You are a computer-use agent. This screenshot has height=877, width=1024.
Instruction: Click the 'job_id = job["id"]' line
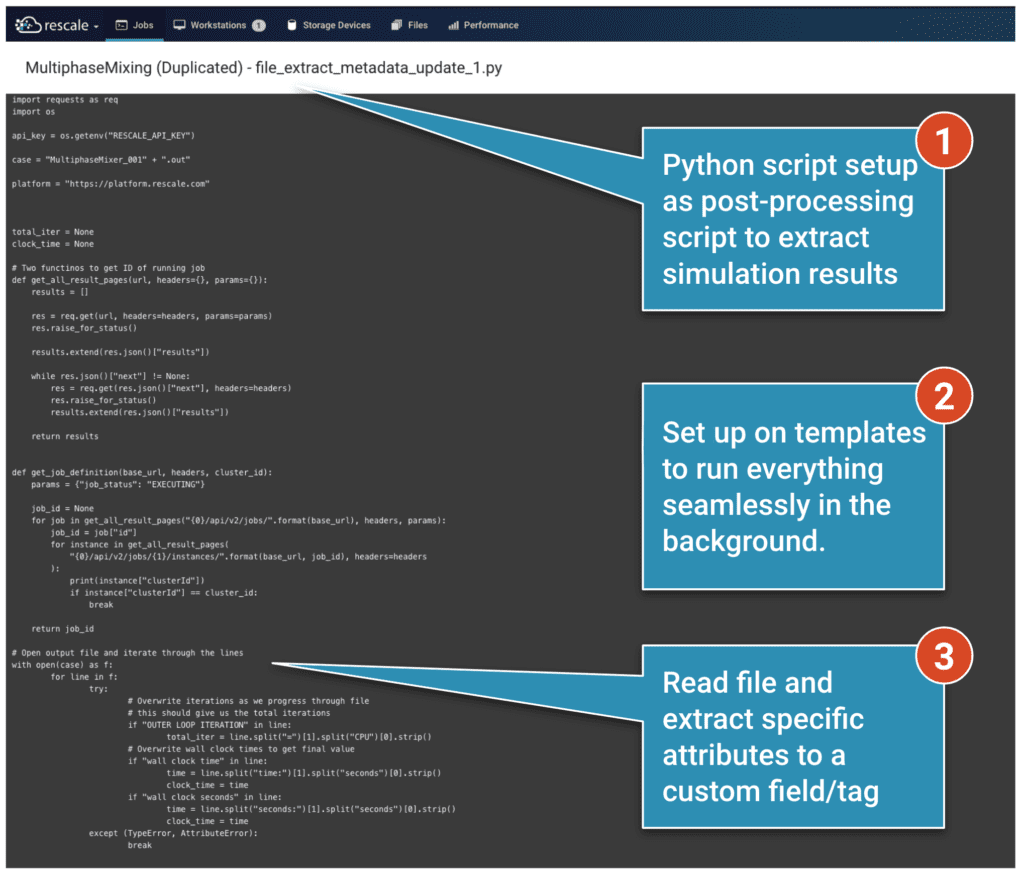tap(93, 533)
